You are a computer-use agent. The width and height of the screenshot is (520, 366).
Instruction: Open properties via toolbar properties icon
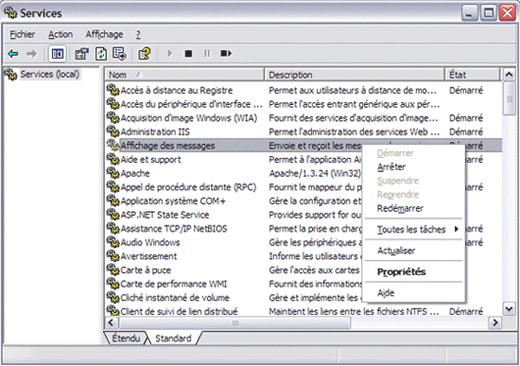(x=82, y=53)
